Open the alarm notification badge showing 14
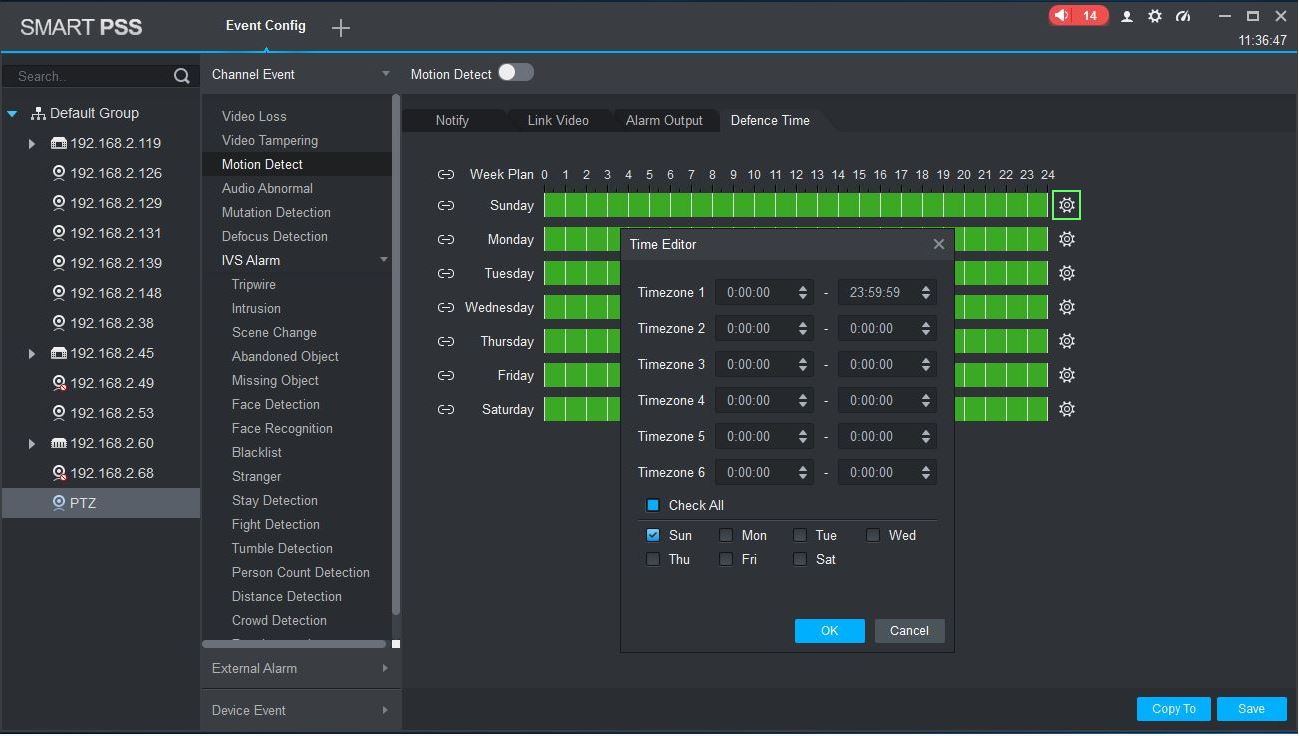This screenshot has width=1299, height=736. [x=1078, y=16]
